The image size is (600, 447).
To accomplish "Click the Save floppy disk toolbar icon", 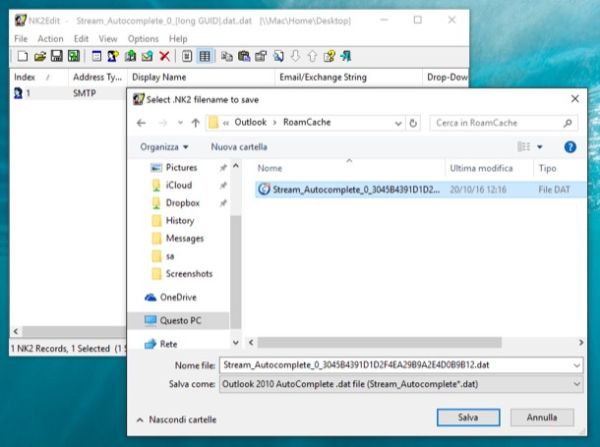I will [x=57, y=56].
